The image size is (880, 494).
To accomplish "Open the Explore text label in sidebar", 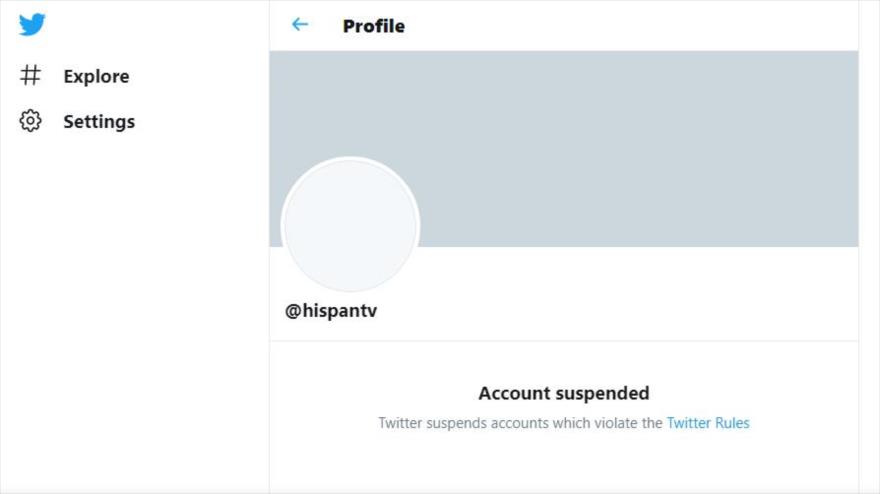I will tap(96, 77).
